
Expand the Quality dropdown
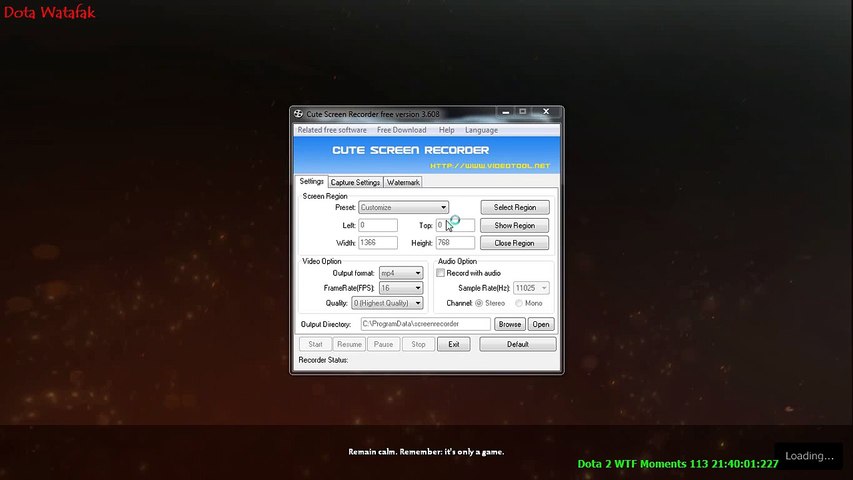click(x=387, y=303)
